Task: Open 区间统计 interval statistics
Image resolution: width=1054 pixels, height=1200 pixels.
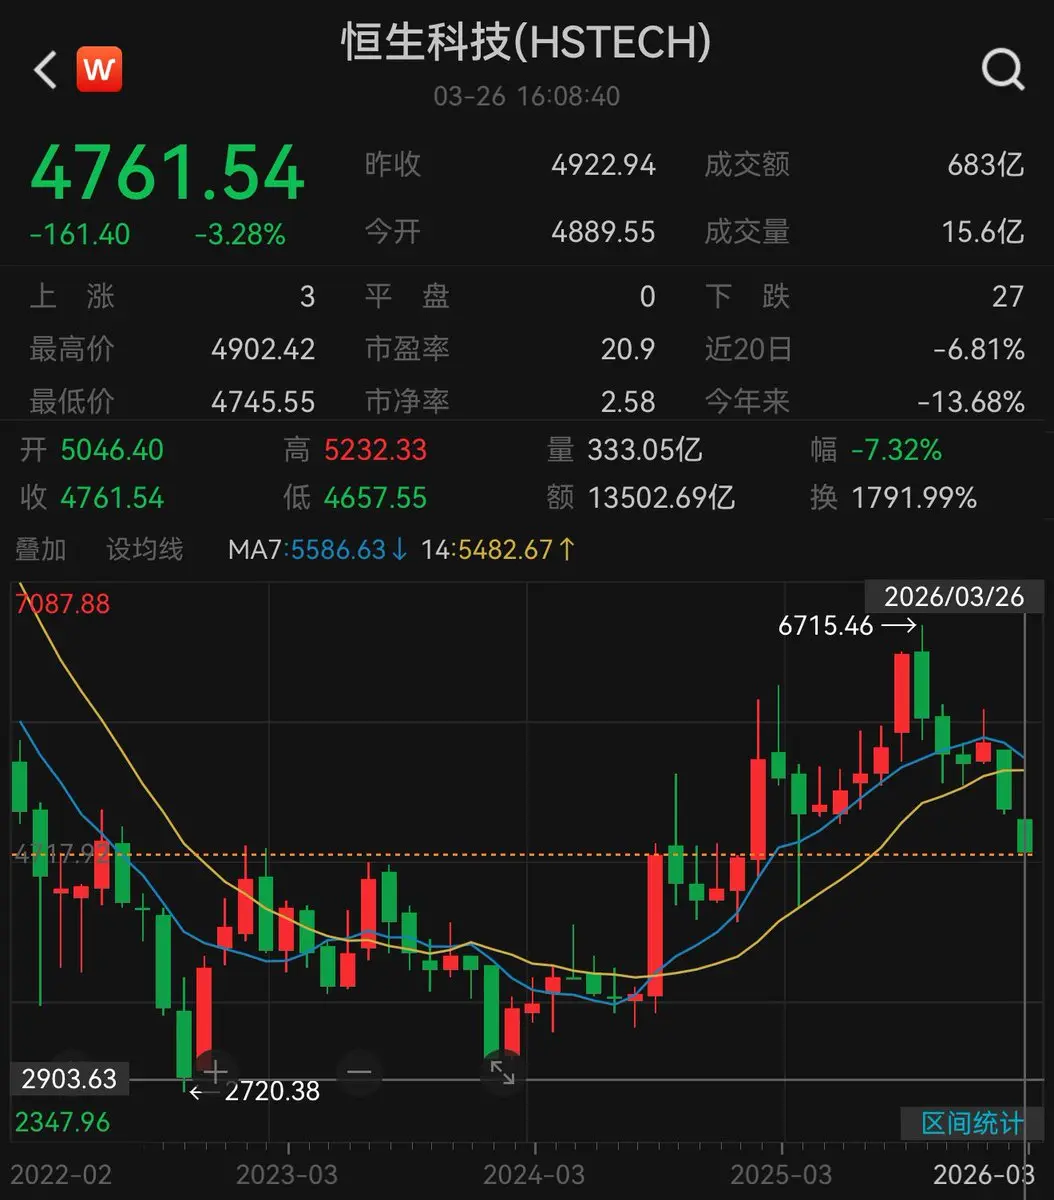Action: [x=972, y=1122]
